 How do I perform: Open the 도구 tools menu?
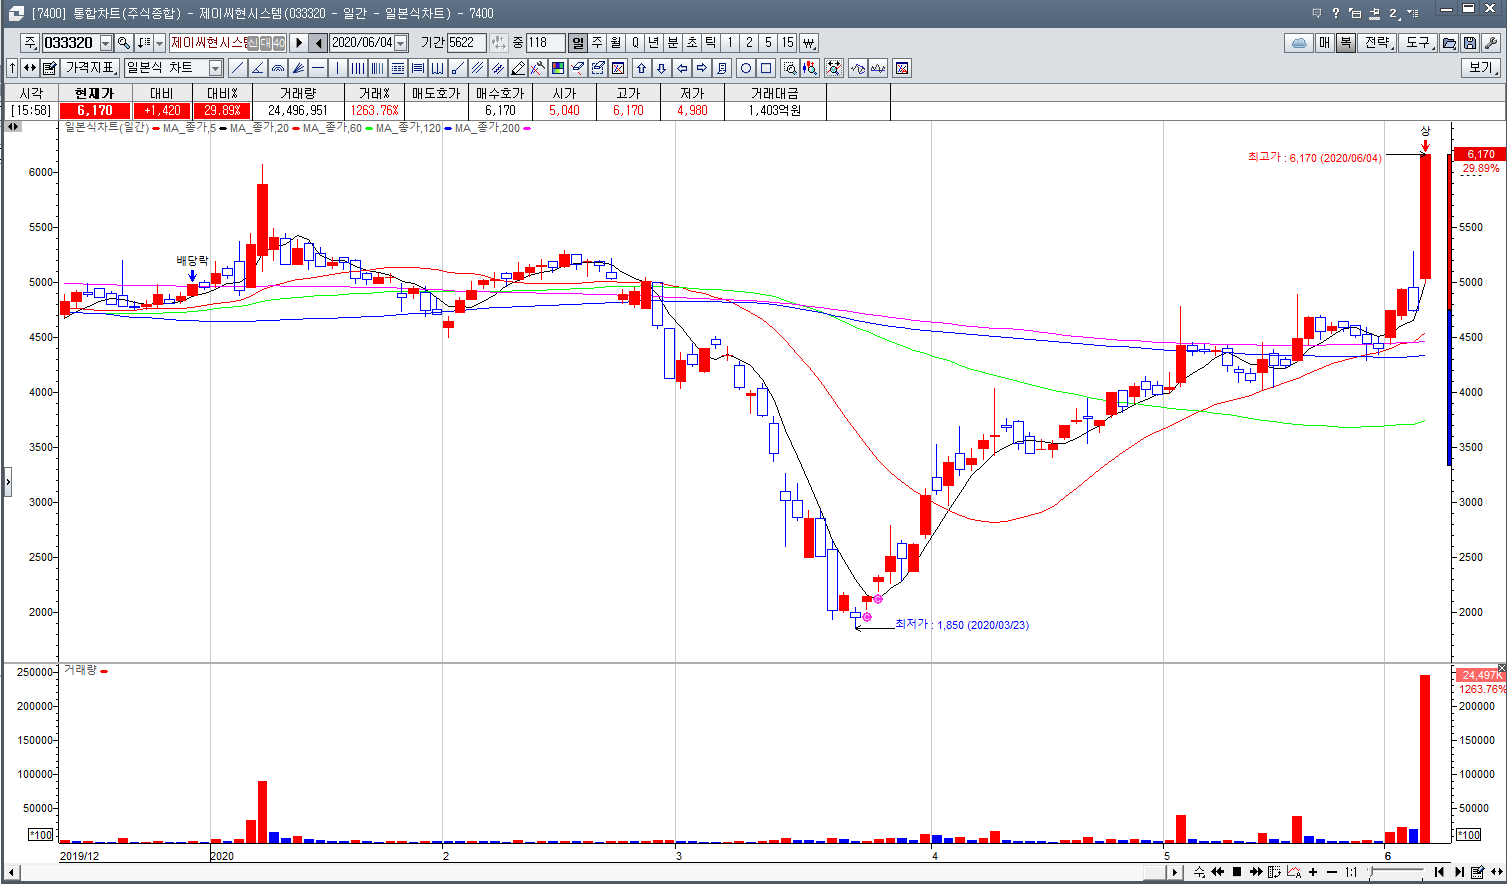click(x=1419, y=43)
